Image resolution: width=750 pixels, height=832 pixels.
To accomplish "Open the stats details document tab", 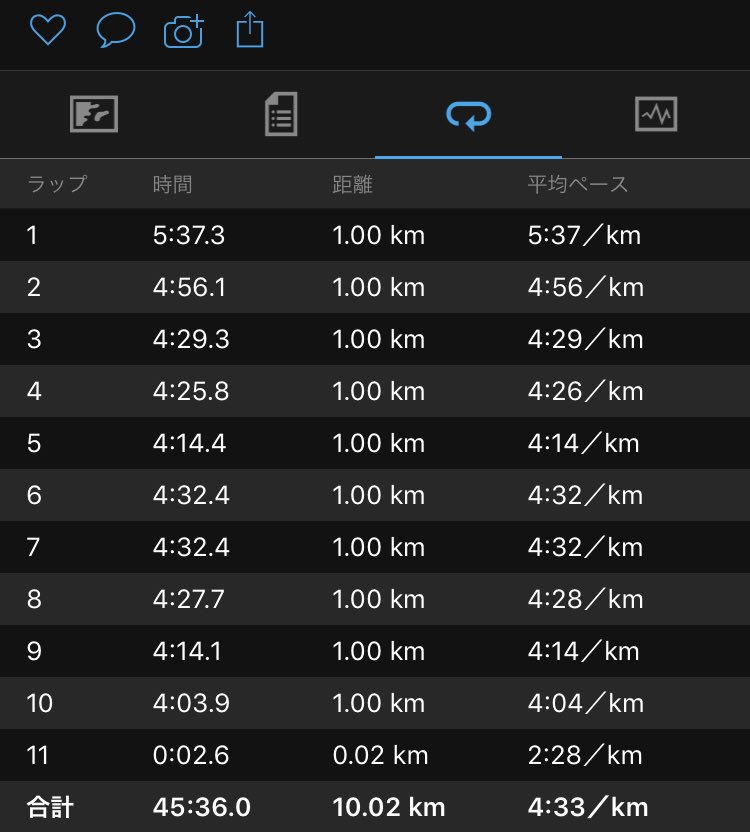I will (x=281, y=114).
